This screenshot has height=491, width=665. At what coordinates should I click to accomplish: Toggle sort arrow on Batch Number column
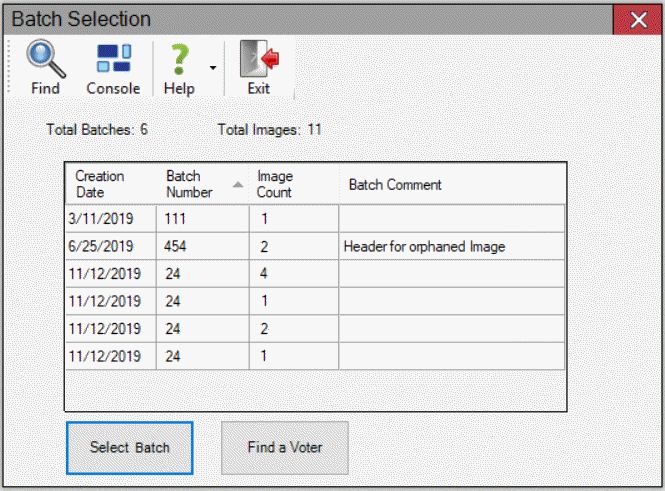tap(238, 184)
